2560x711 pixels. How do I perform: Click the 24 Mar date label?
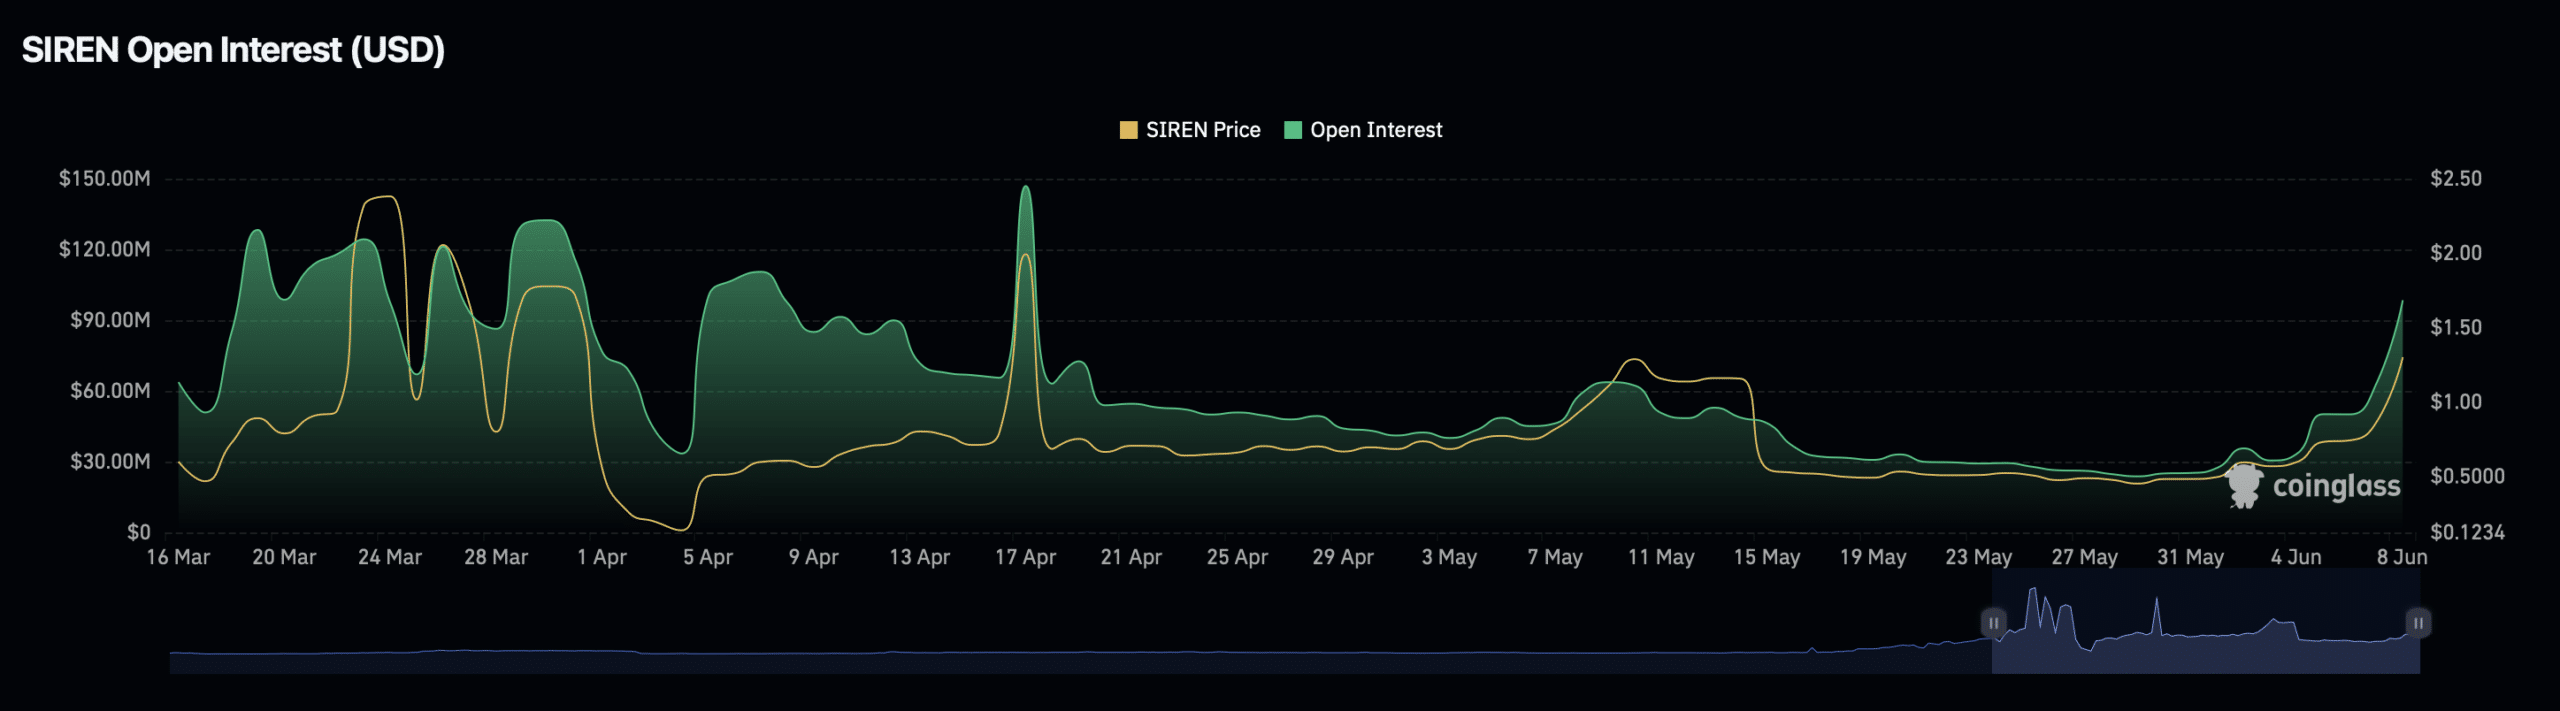[390, 557]
